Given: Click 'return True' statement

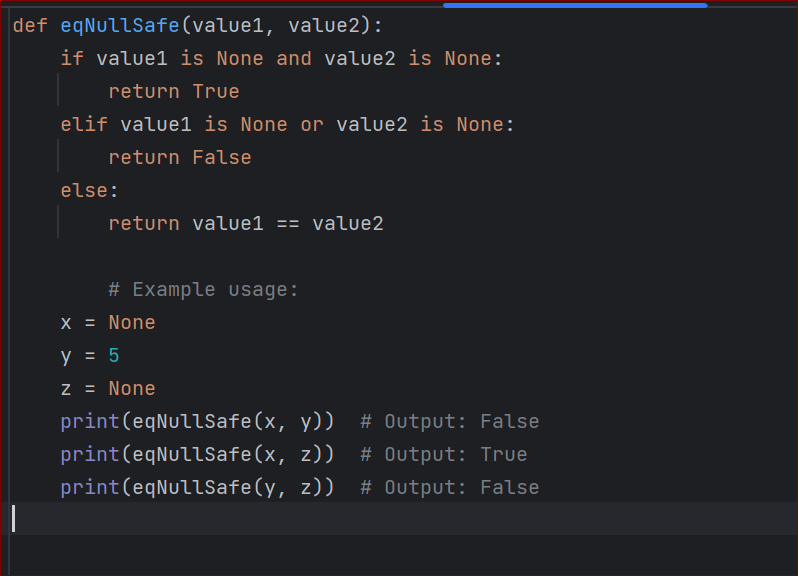Looking at the screenshot, I should pos(174,92).
